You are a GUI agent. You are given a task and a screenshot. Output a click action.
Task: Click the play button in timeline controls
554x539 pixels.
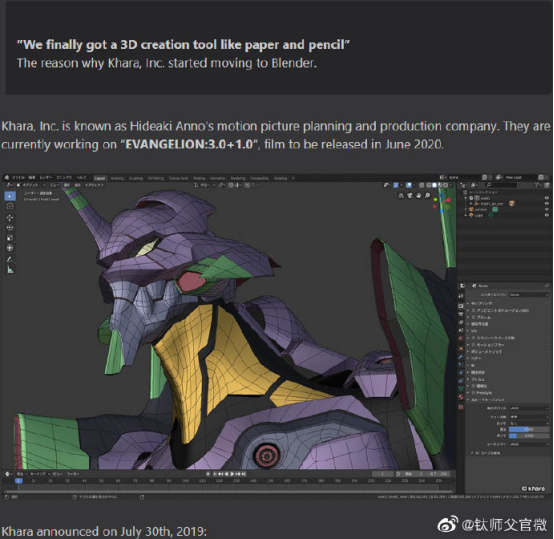point(232,474)
